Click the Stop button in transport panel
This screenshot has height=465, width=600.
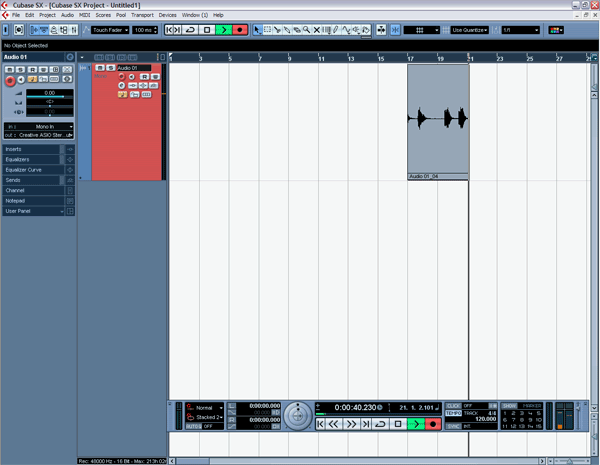tap(398, 424)
